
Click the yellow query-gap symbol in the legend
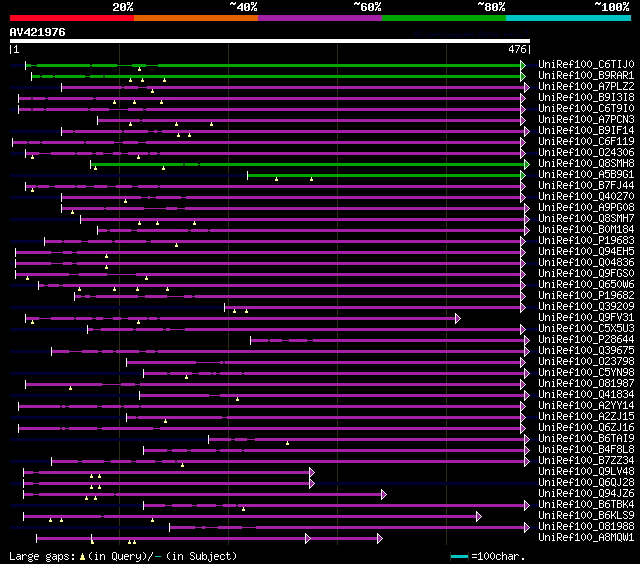pyautogui.click(x=82, y=557)
